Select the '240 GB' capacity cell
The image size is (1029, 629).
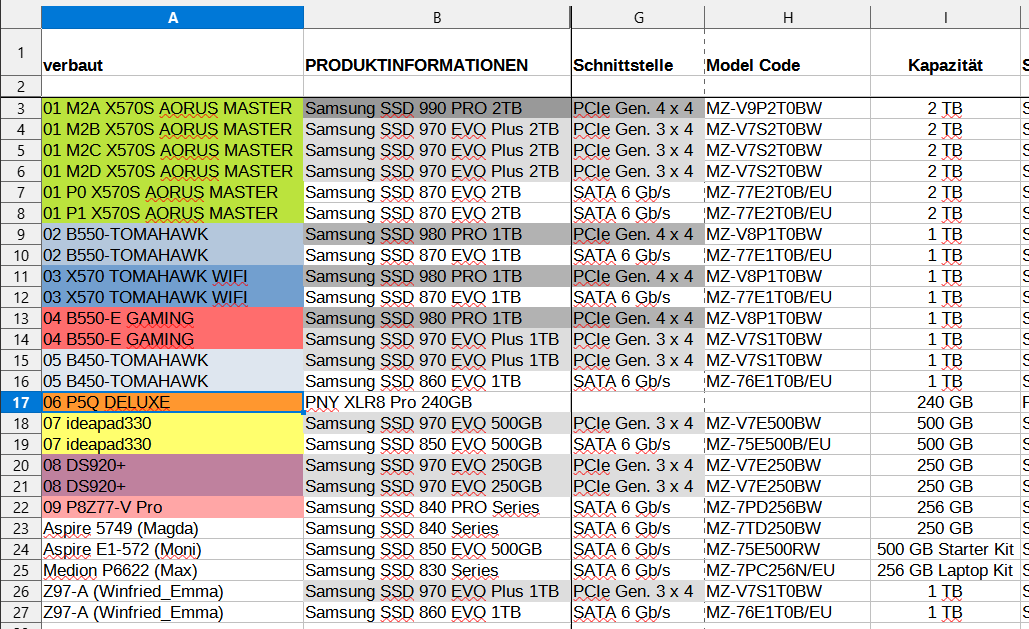click(945, 402)
